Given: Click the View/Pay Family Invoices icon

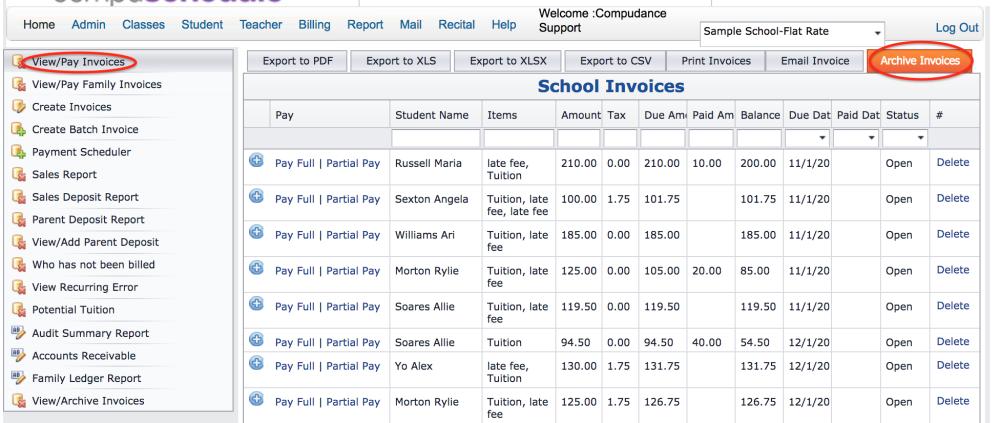Looking at the screenshot, I should (18, 84).
